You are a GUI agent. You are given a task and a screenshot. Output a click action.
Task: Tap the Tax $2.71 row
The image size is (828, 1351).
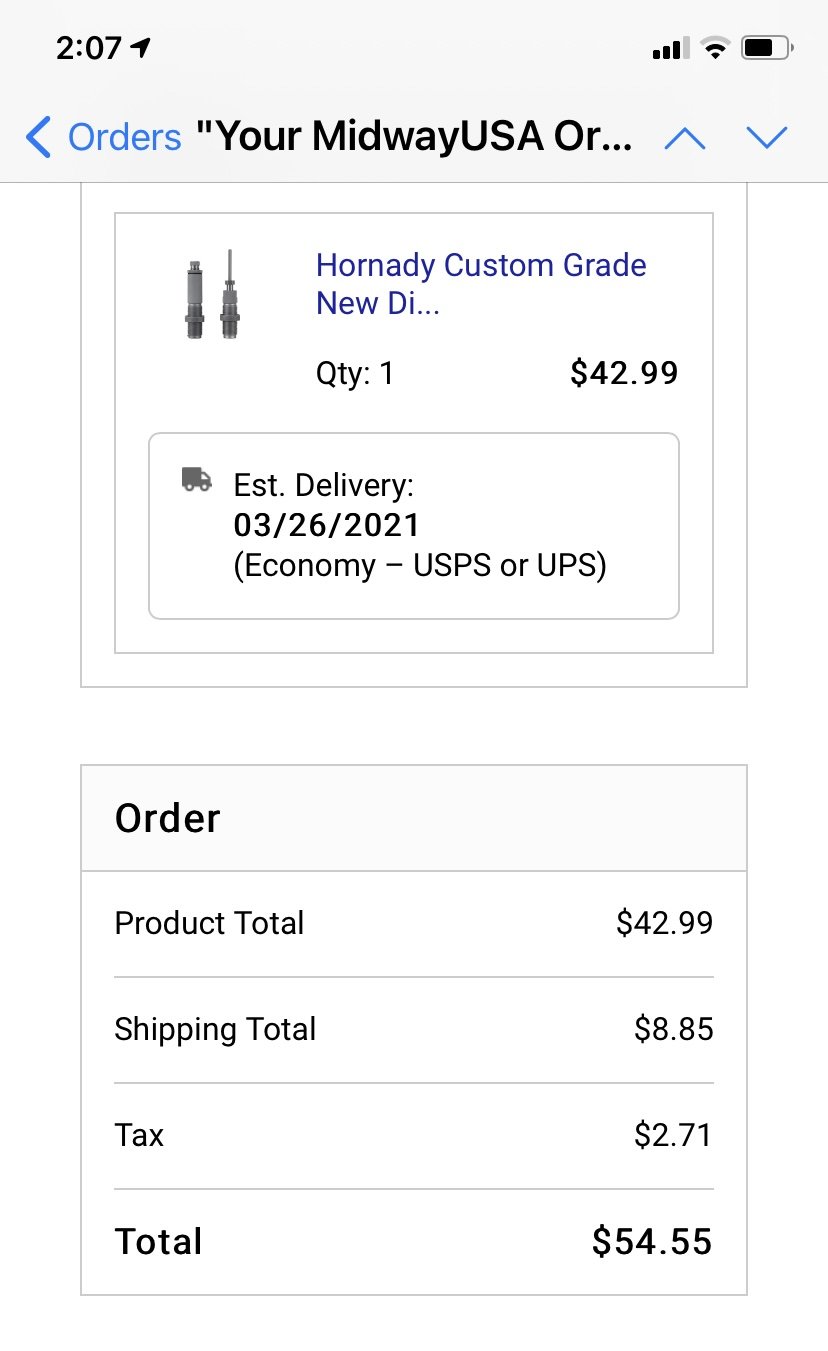[x=414, y=1135]
